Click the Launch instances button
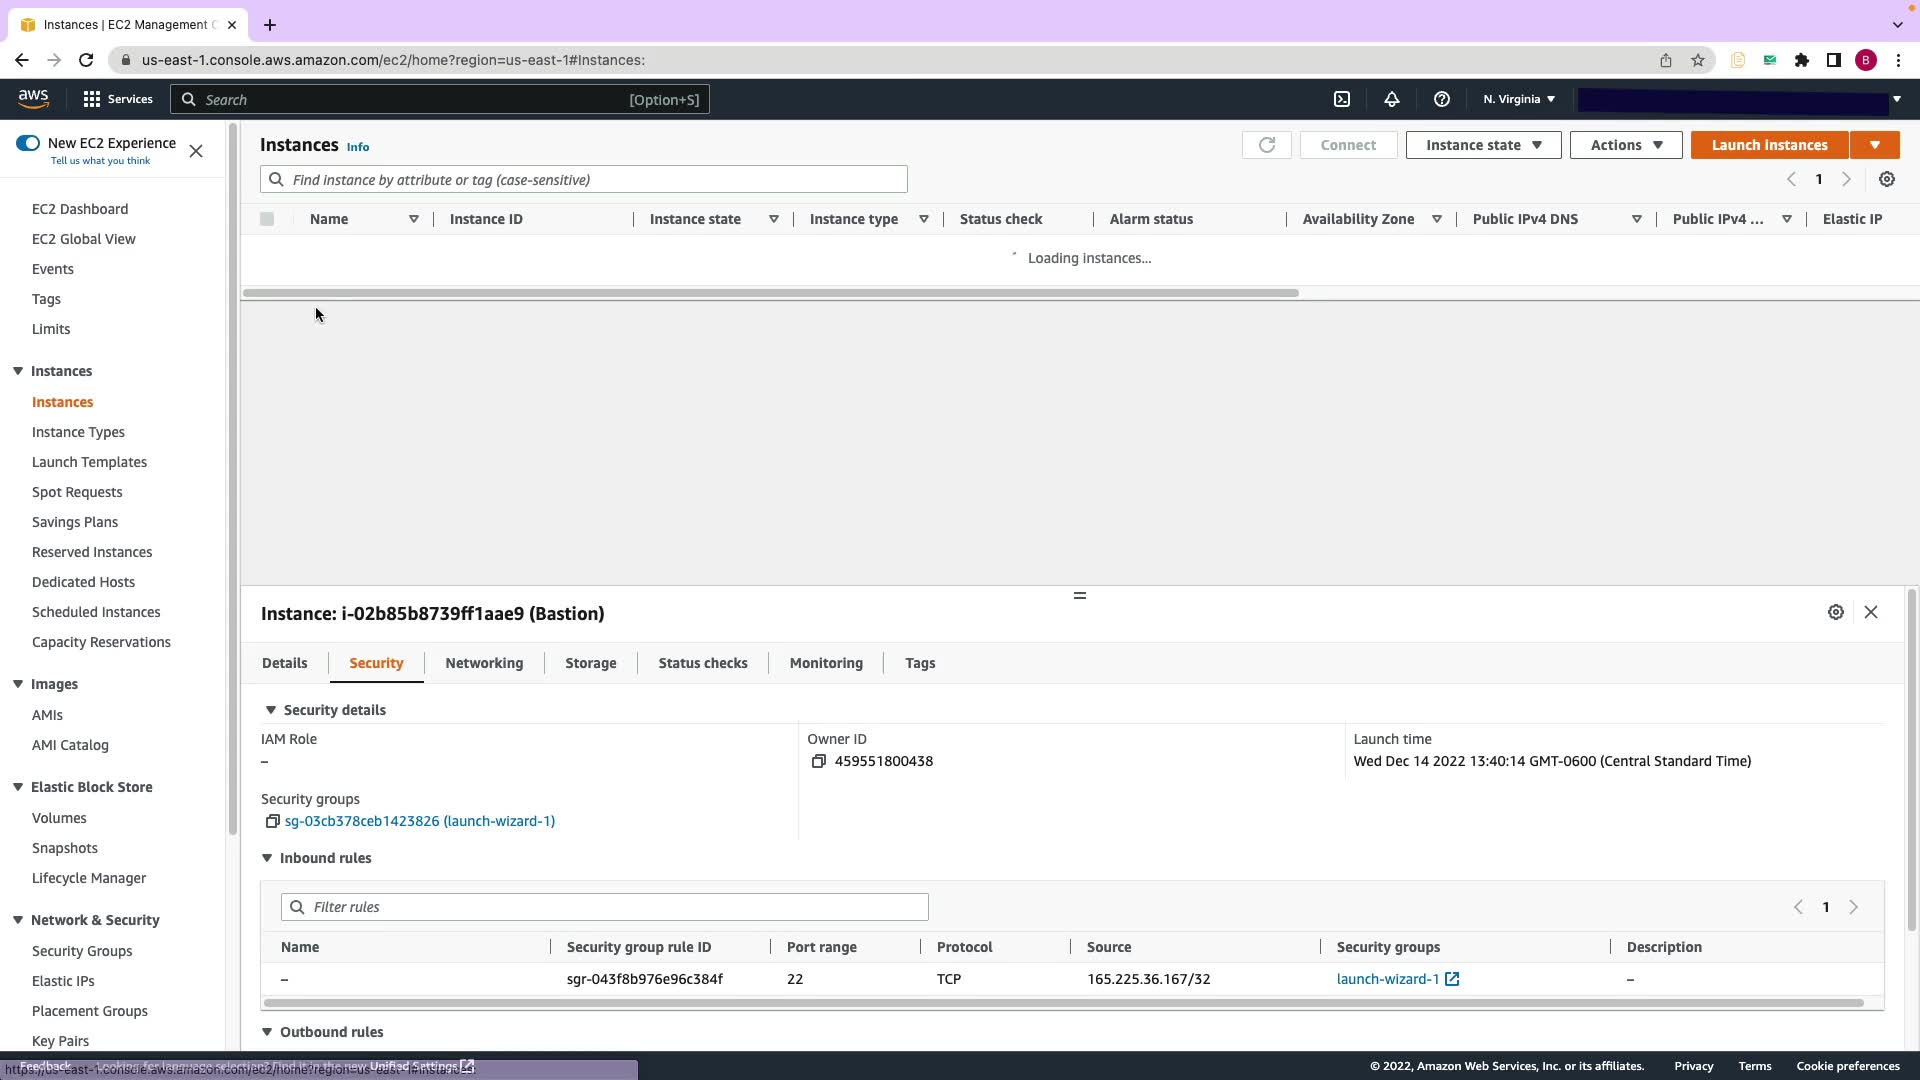Image resolution: width=1920 pixels, height=1080 pixels. click(x=1769, y=145)
